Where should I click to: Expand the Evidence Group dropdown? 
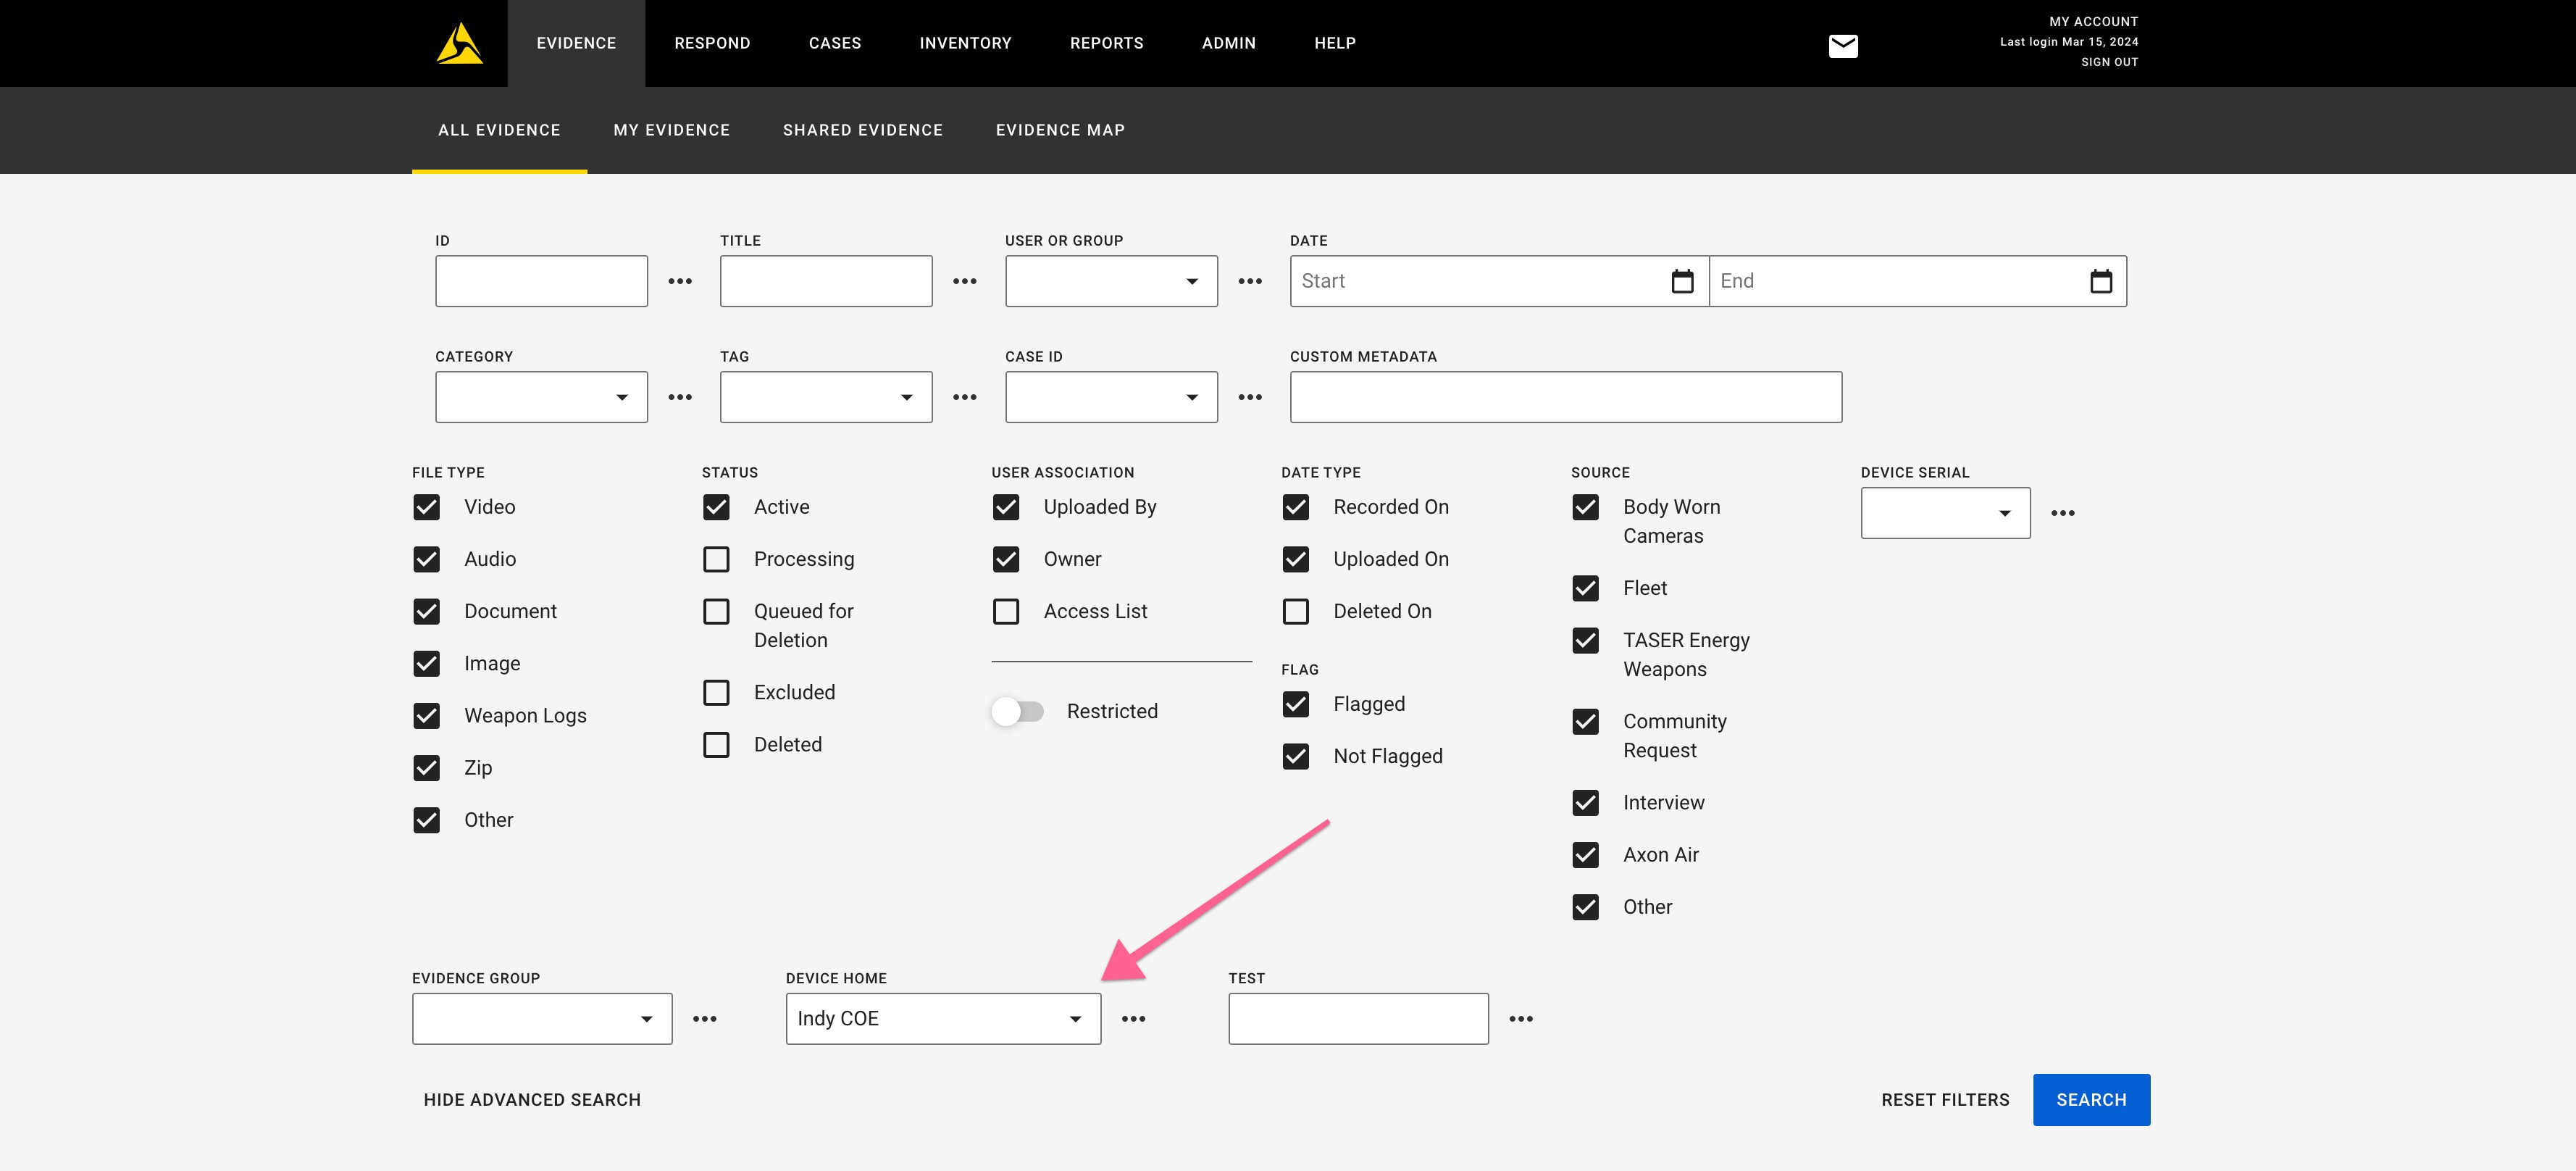tap(541, 1019)
